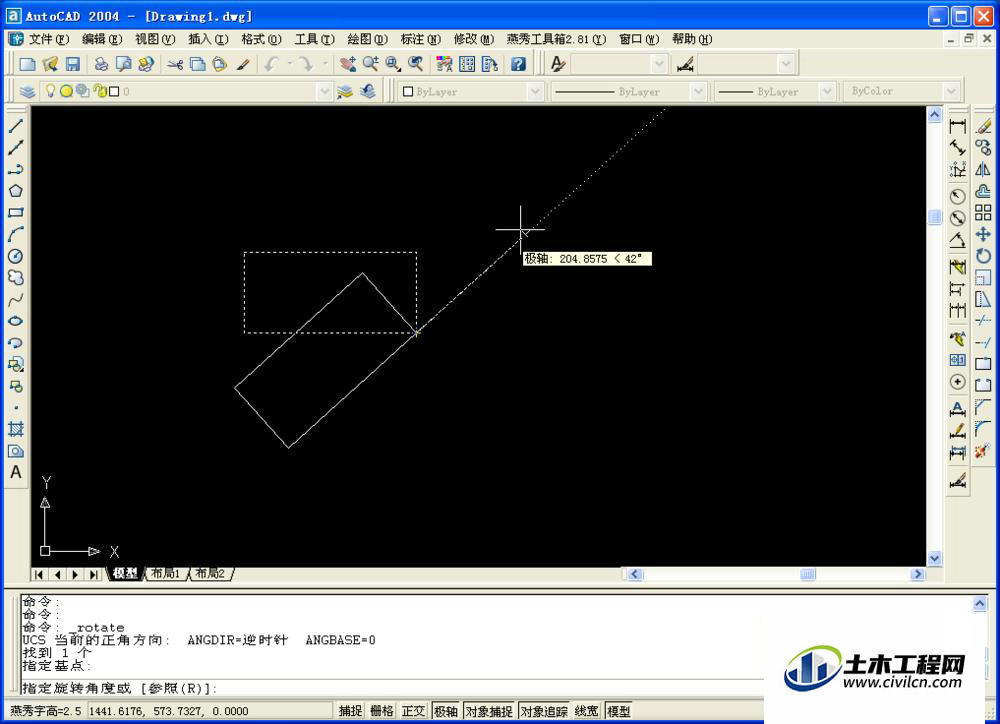Image resolution: width=1000 pixels, height=724 pixels.
Task: Click the Match Properties brush icon
Action: (242, 64)
